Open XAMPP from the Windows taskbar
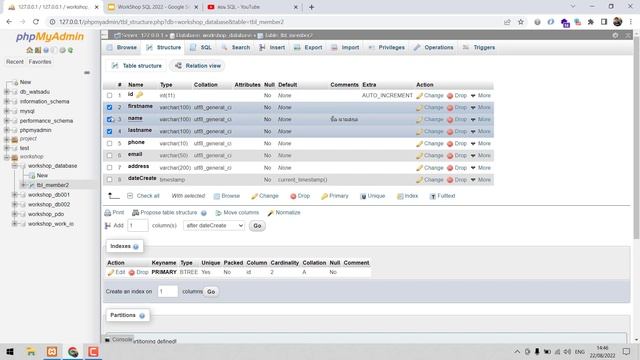This screenshot has height=360, width=640. [52, 351]
